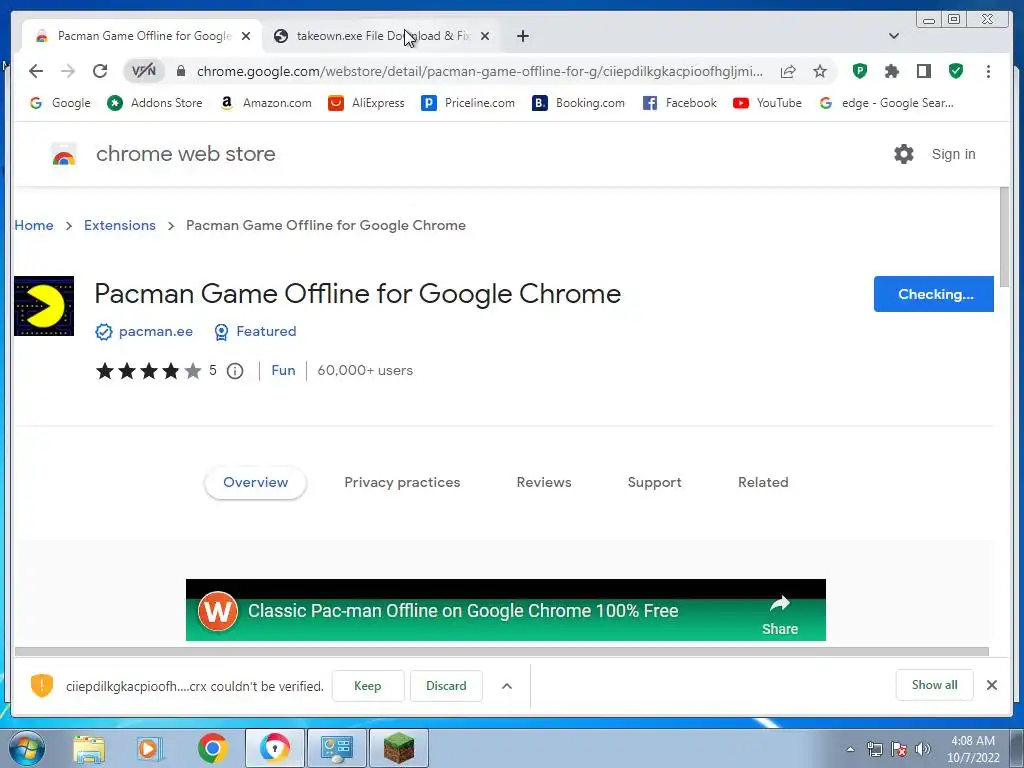Switch to Privacy practices tab

pos(402,483)
